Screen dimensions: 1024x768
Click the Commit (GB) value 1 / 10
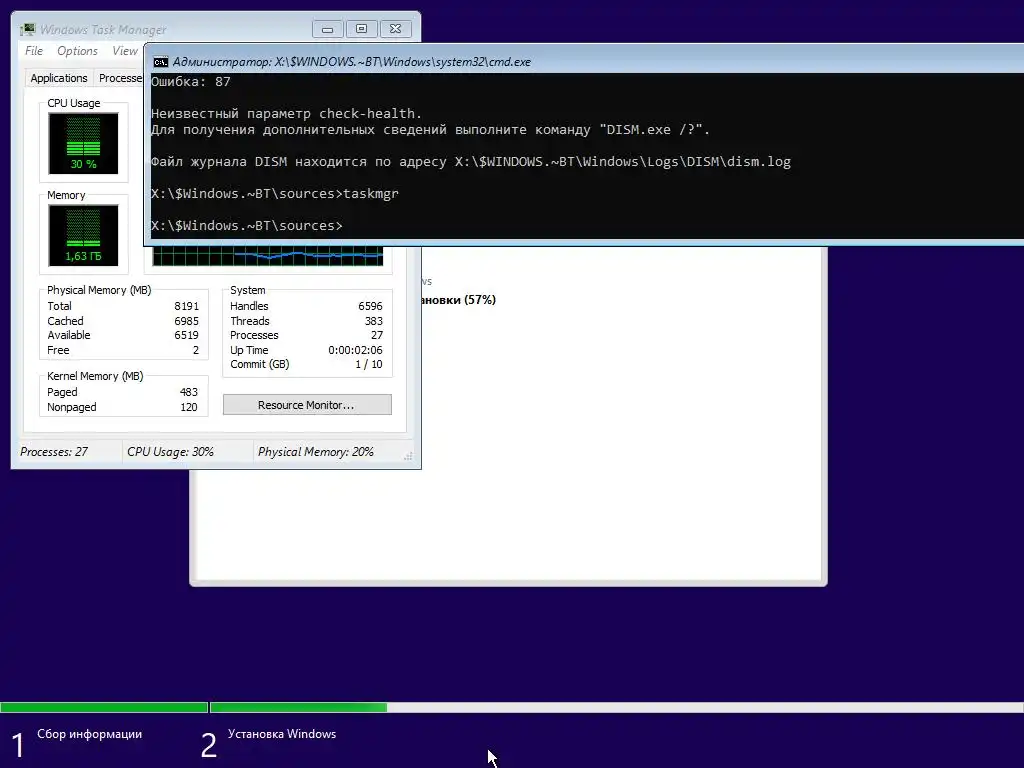369,364
